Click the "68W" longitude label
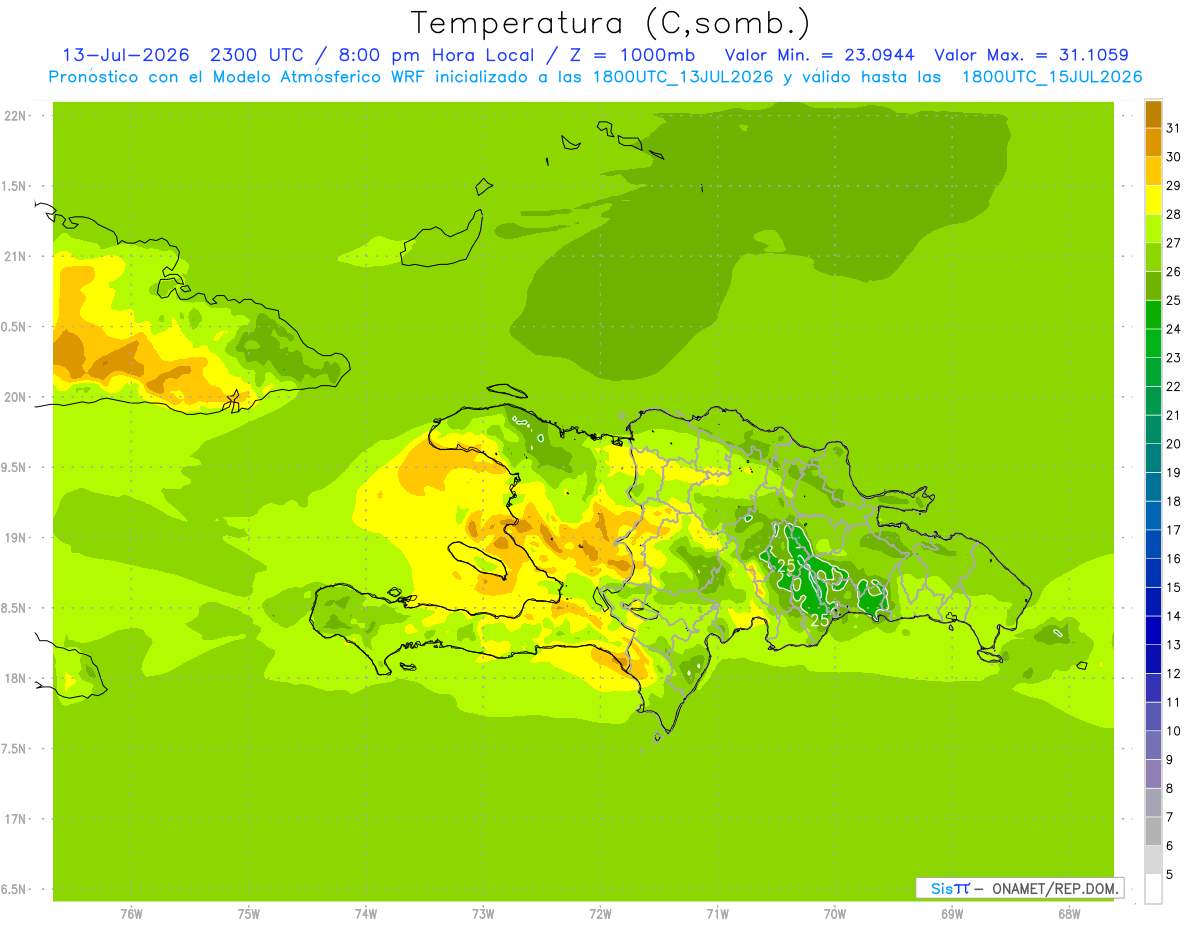 pos(1069,914)
